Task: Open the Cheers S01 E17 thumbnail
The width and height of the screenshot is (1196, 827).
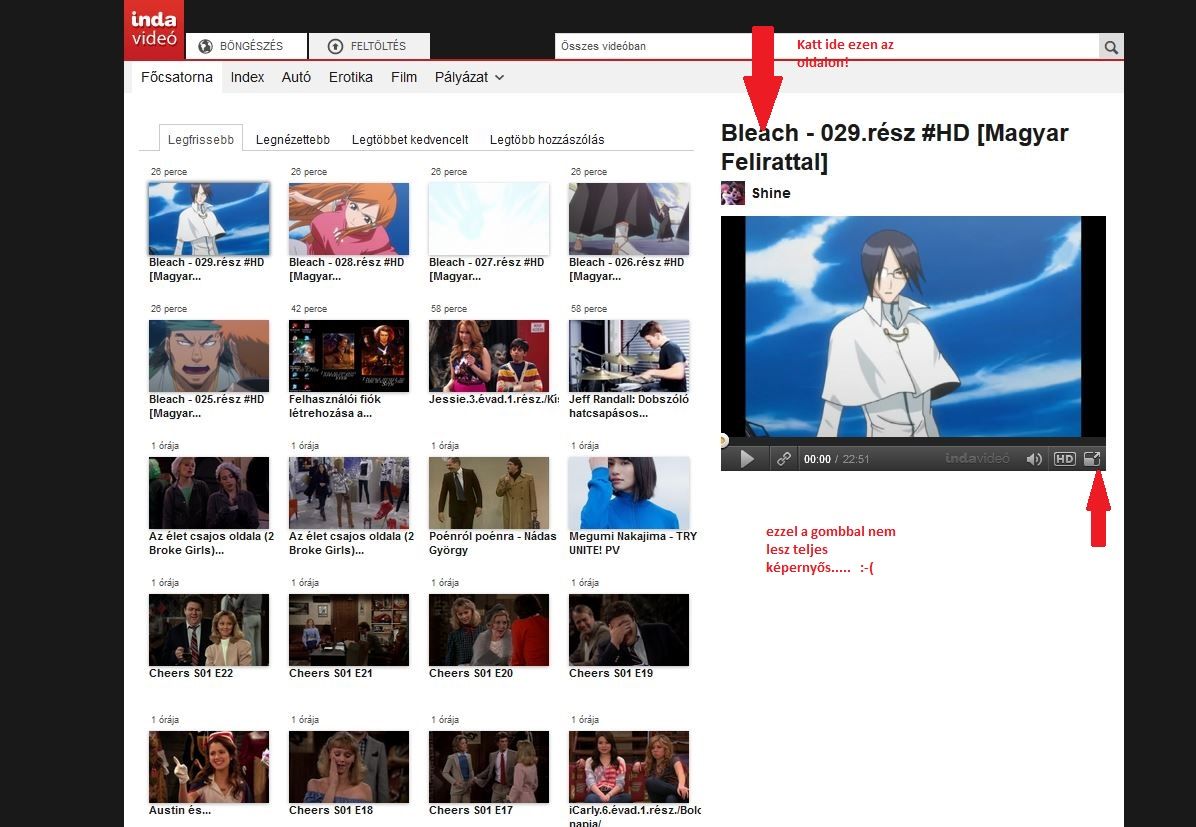Action: [x=489, y=767]
